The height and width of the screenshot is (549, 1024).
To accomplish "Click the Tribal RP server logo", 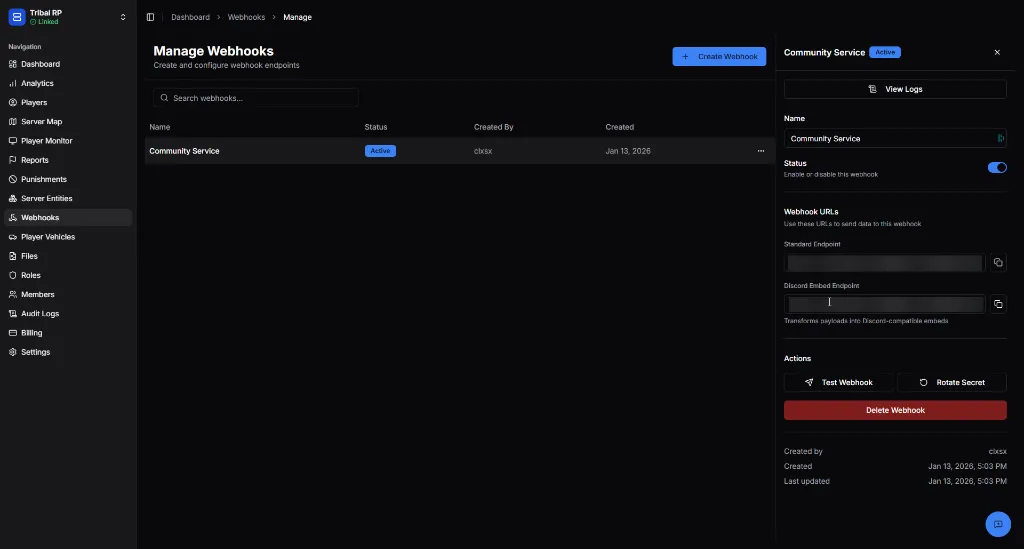I will tap(16, 17).
